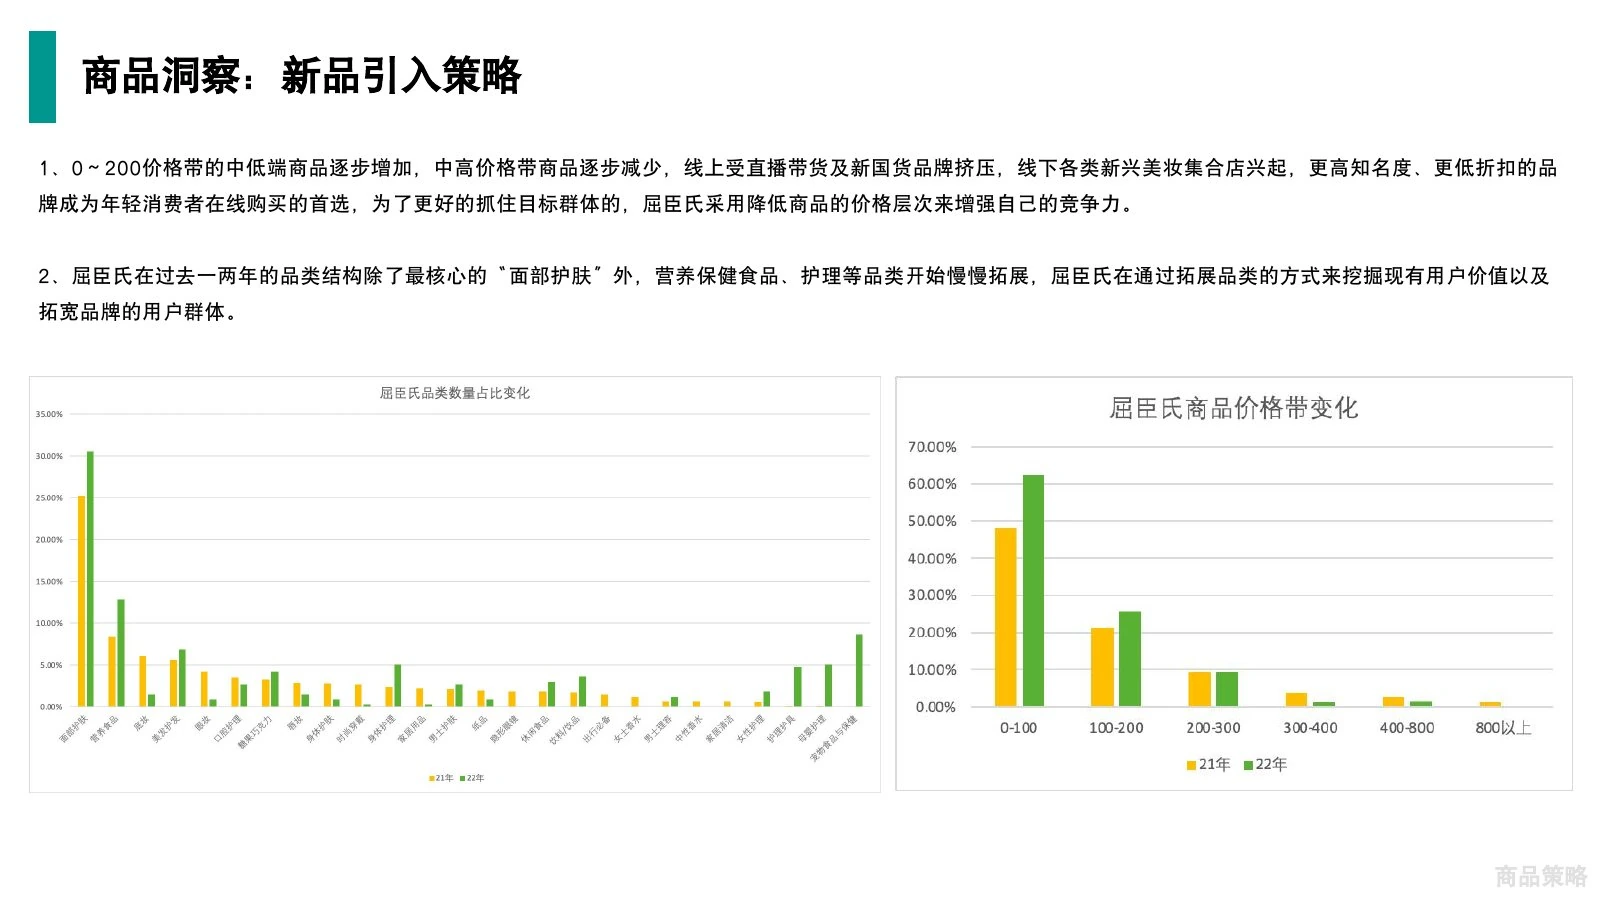Click the 休闲食品 category label
Image resolution: width=1600 pixels, height=900 pixels.
[535, 728]
